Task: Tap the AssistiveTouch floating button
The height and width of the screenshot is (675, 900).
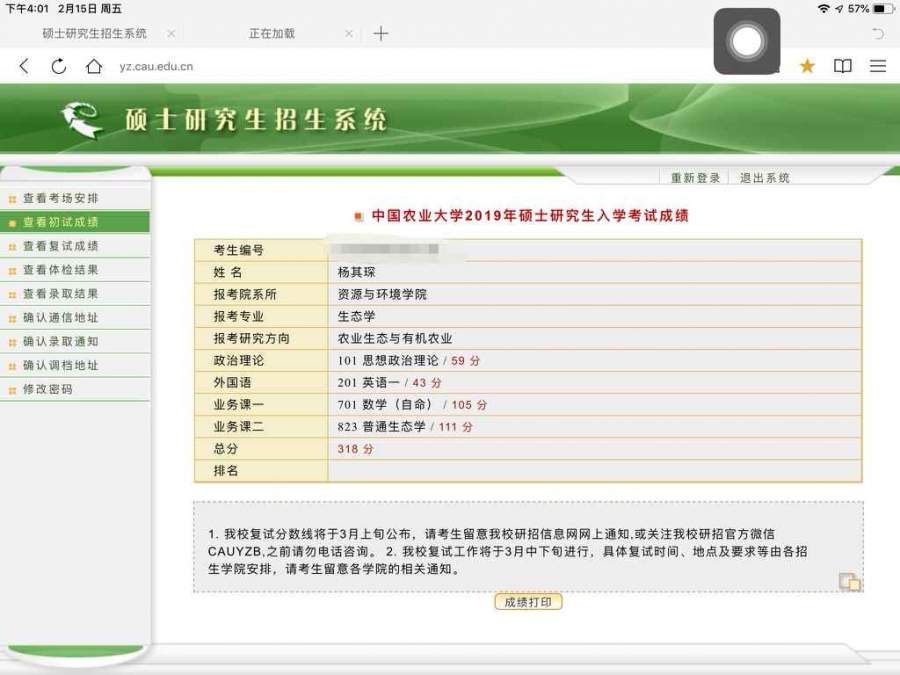Action: pyautogui.click(x=747, y=41)
